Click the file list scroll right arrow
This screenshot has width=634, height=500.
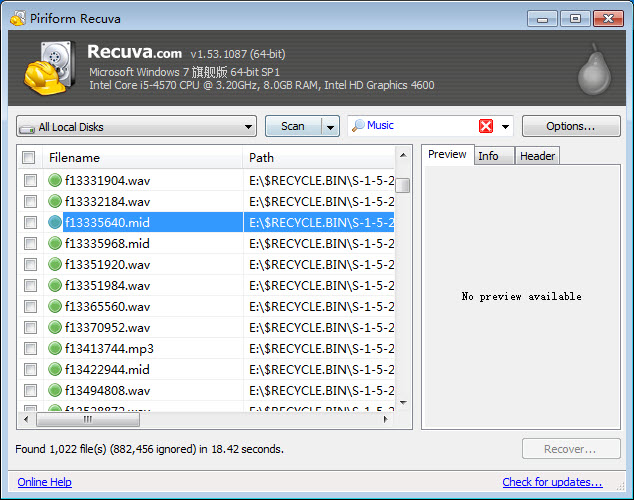tap(385, 419)
